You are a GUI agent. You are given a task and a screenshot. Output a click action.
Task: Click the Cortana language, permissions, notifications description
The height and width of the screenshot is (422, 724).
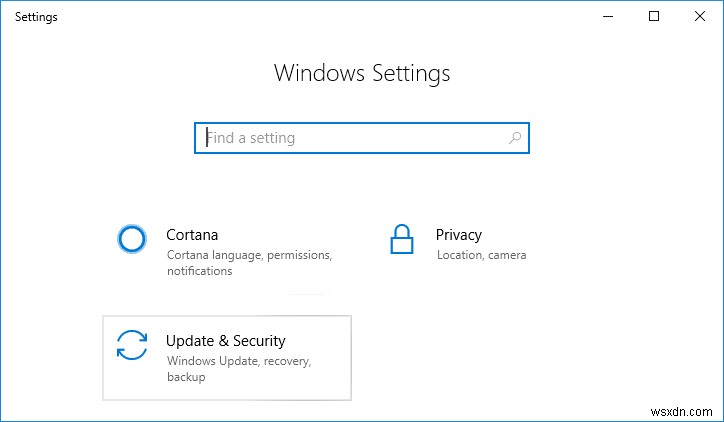[249, 263]
